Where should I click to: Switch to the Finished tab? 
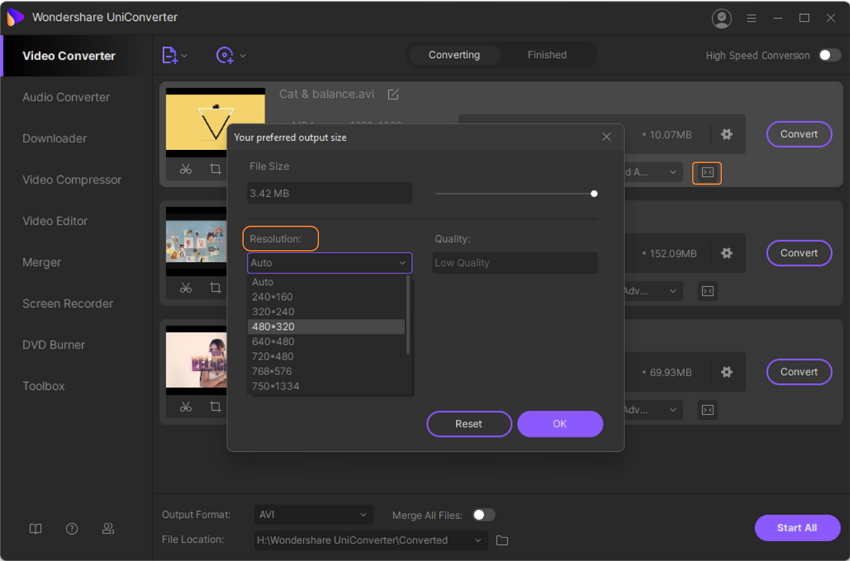(547, 55)
